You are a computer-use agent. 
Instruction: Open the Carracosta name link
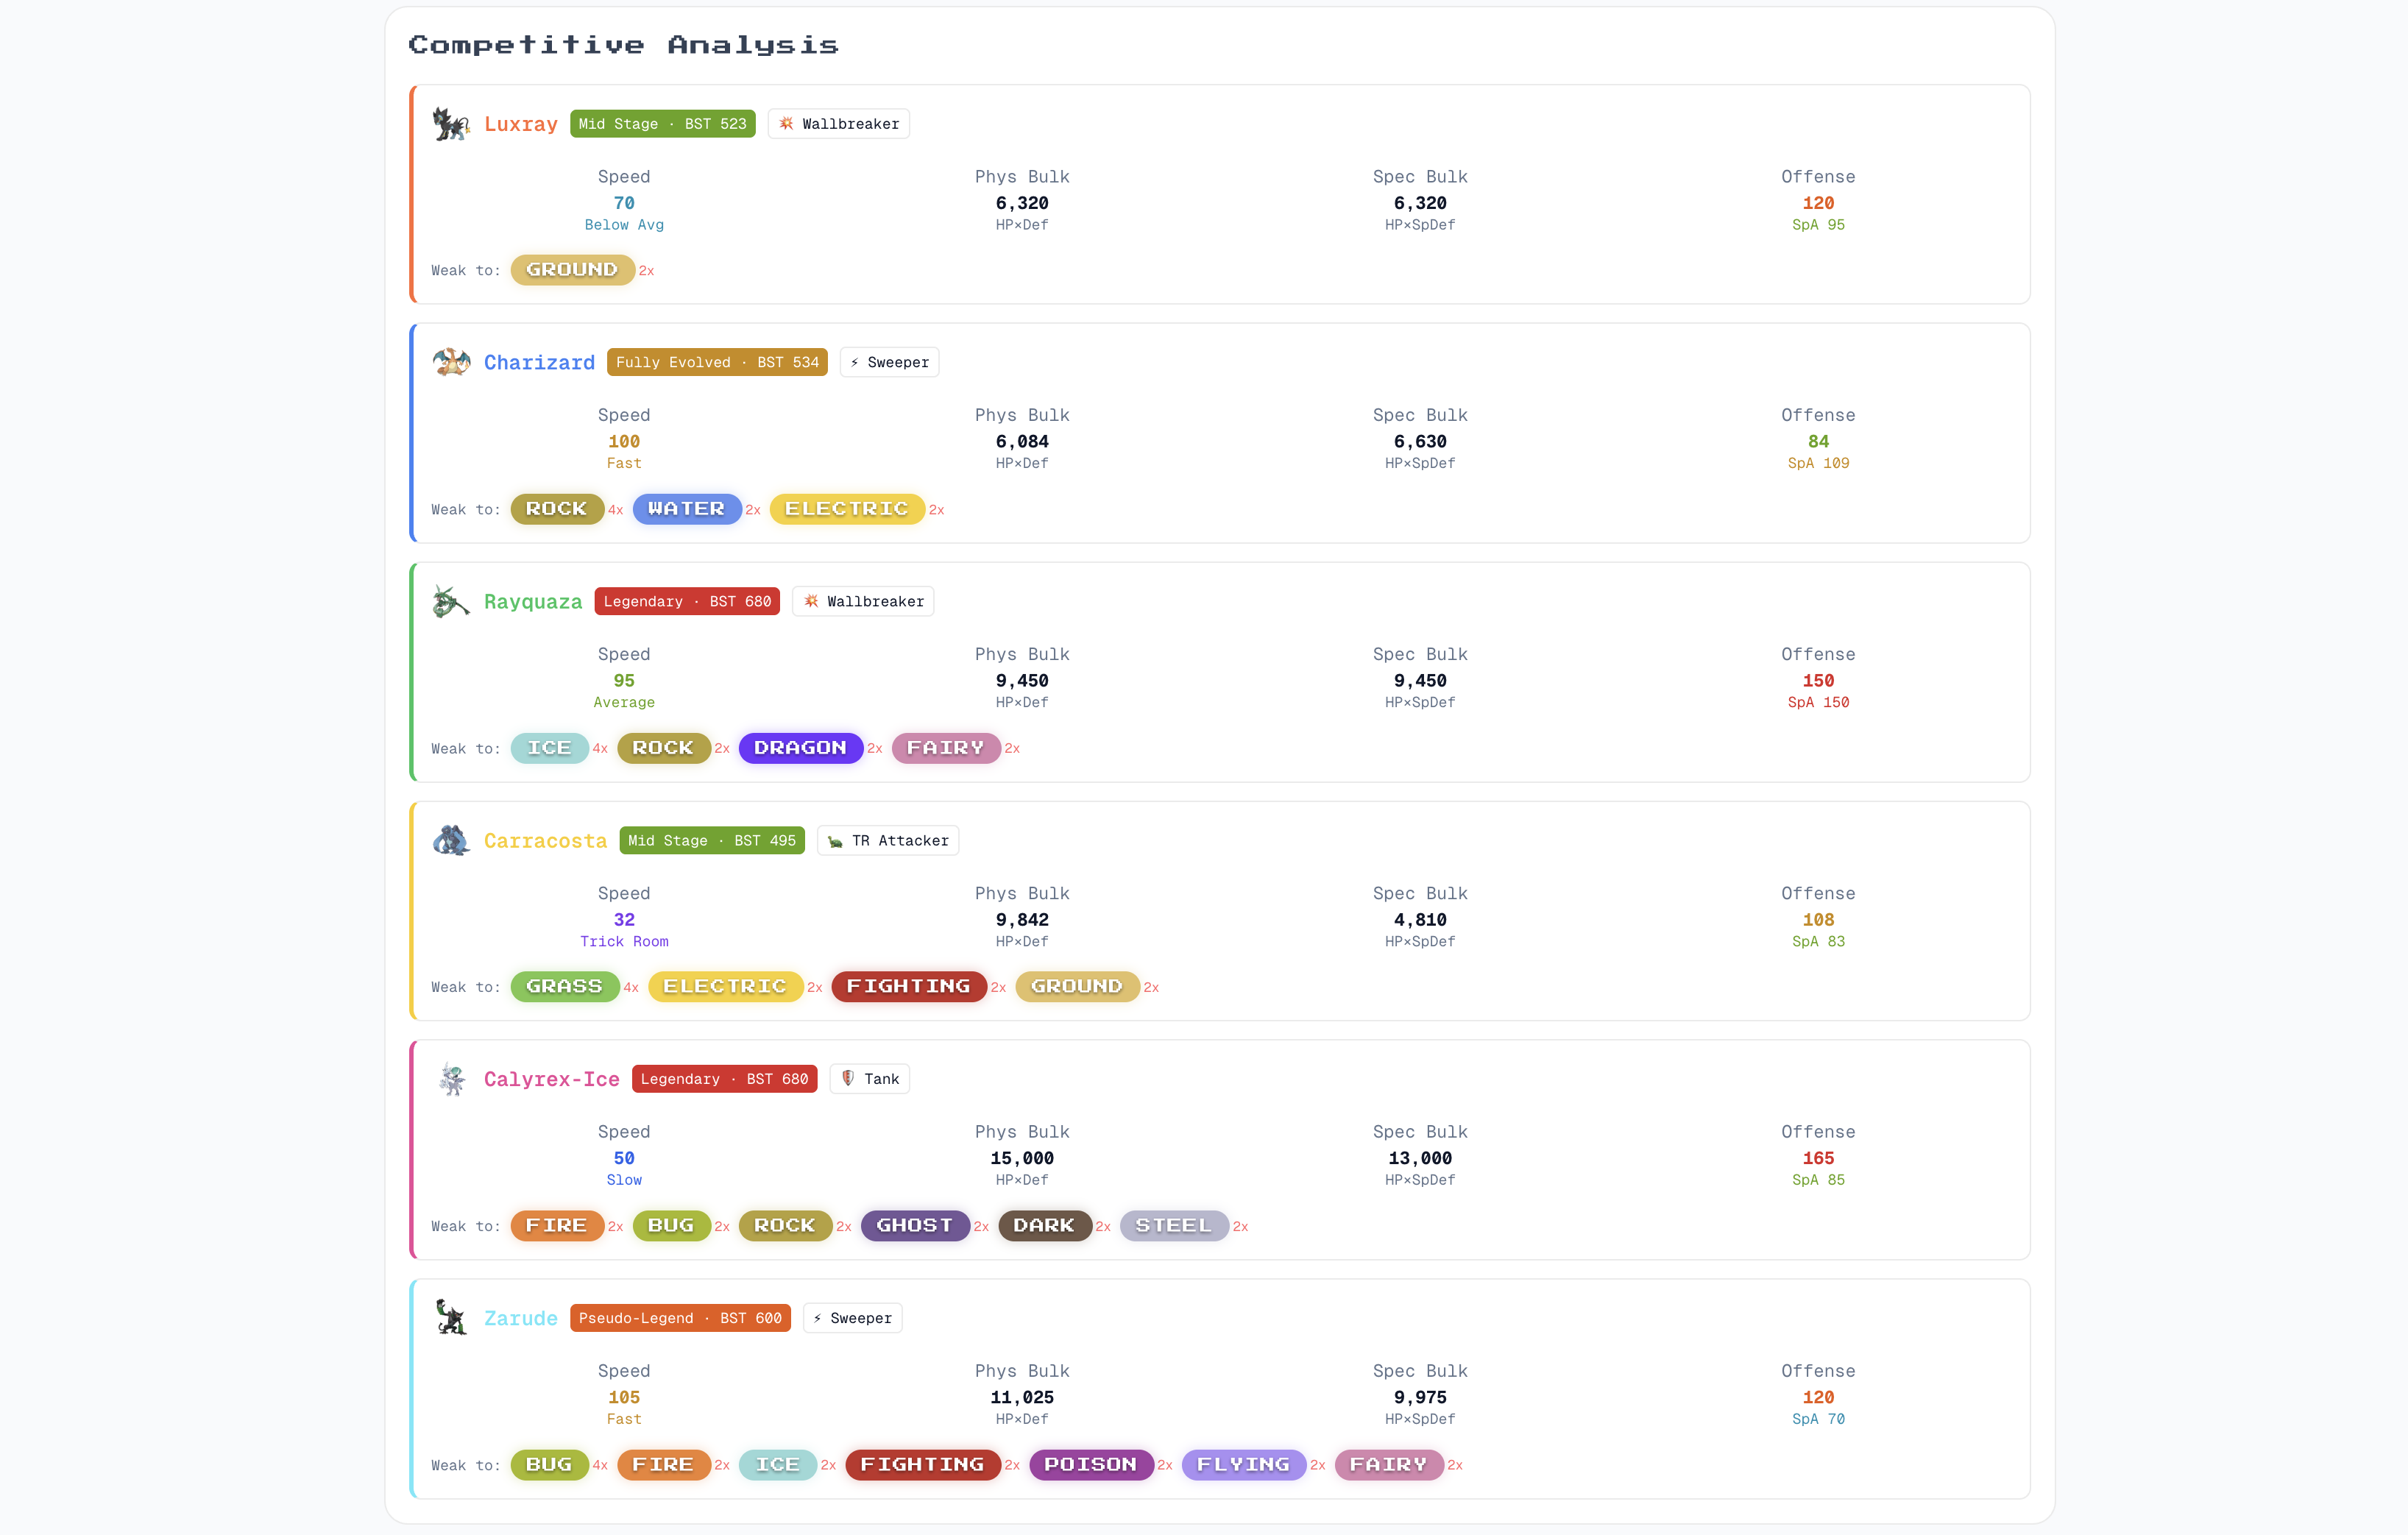(x=545, y=840)
